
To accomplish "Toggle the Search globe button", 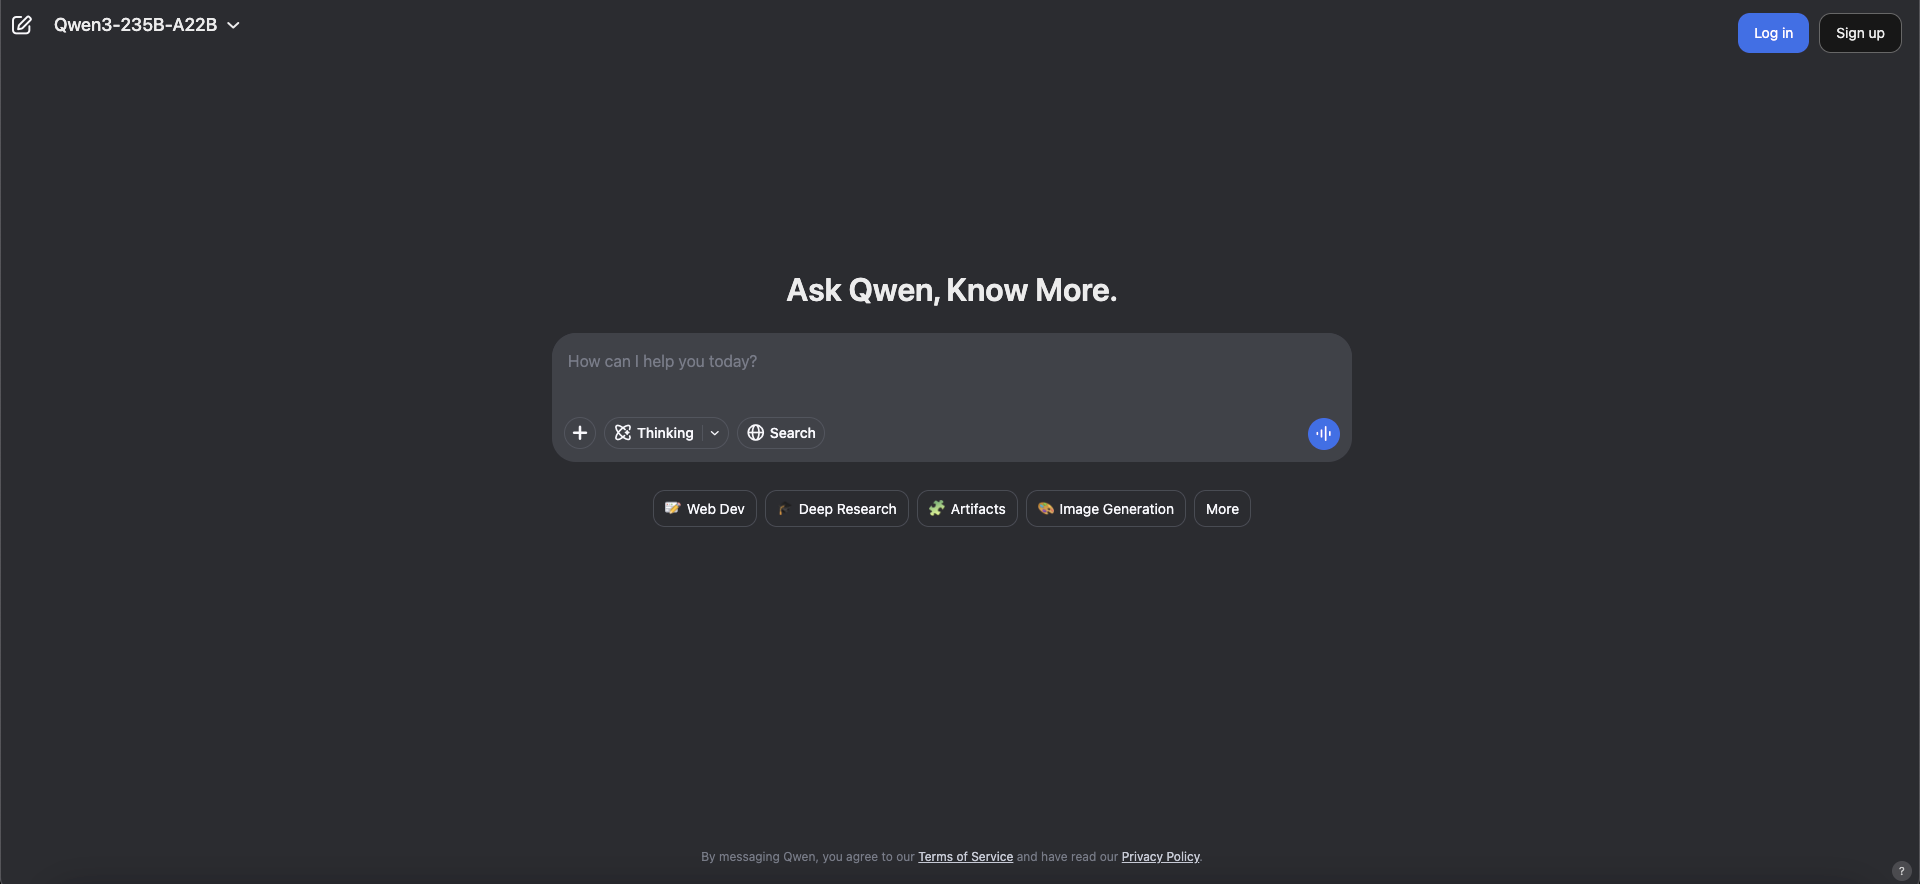I will pyautogui.click(x=781, y=433).
